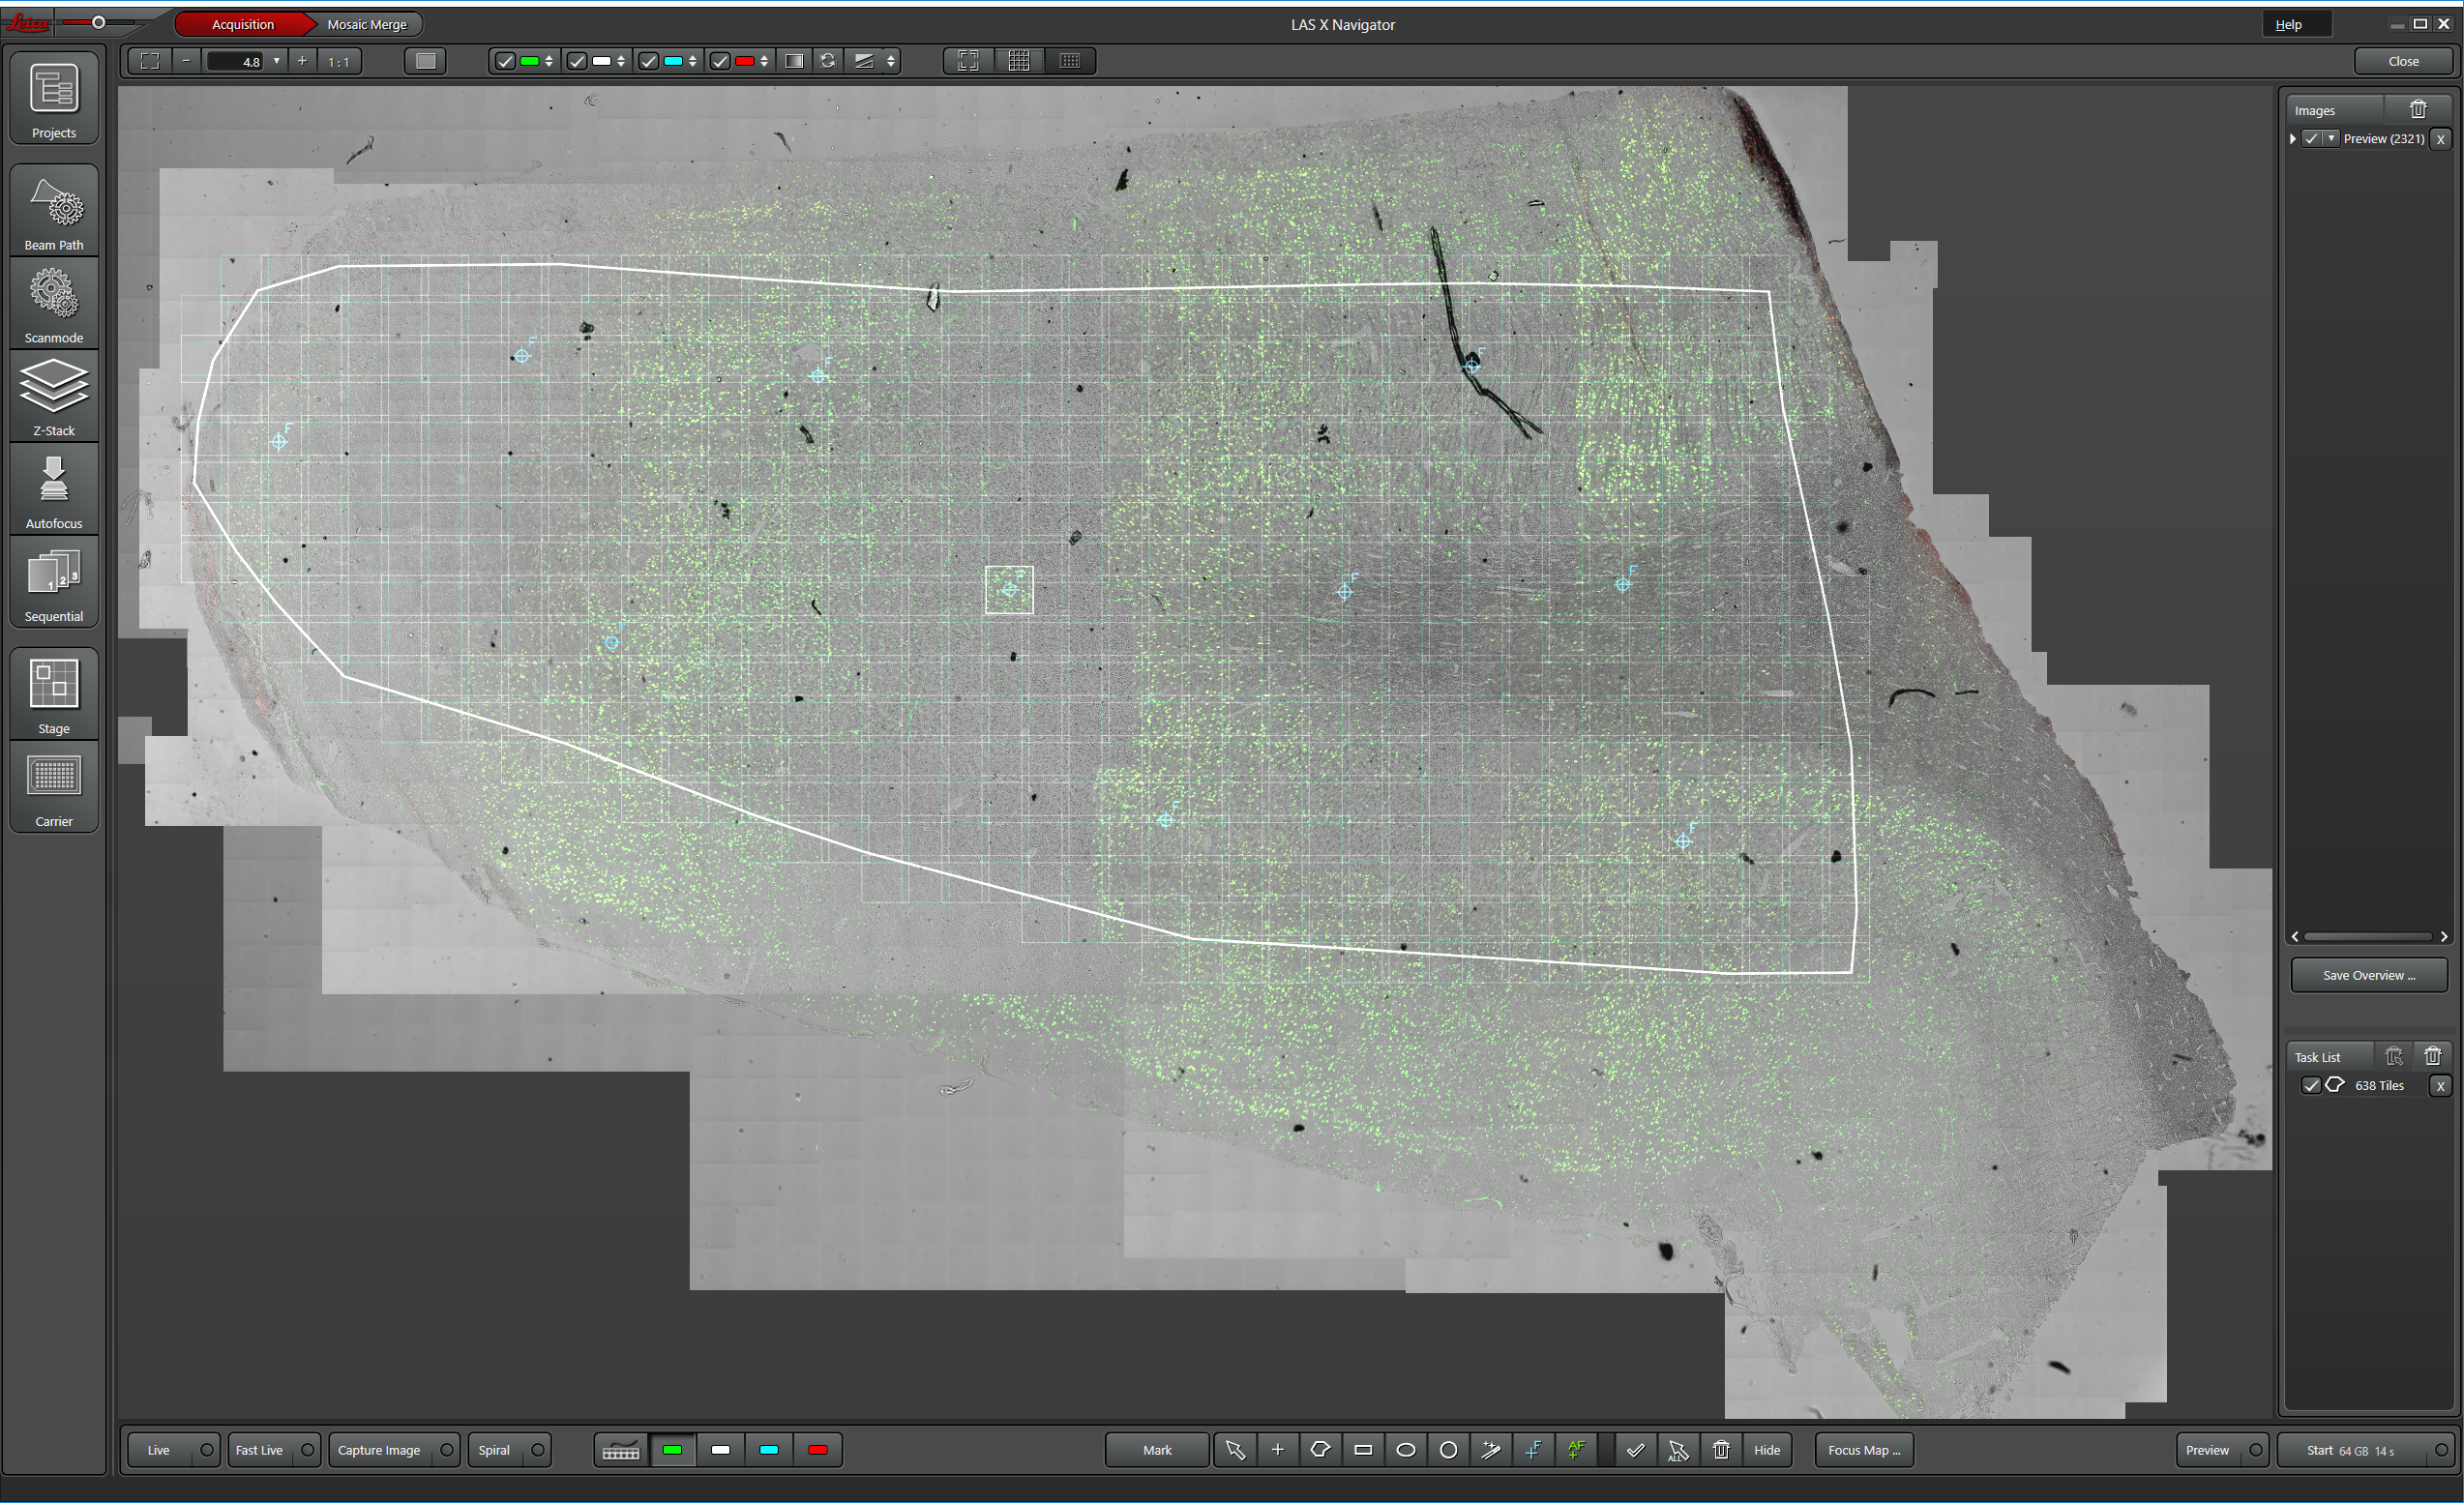2464x1503 pixels.
Task: Open the cyan channel stepper arrows
Action: (x=692, y=61)
